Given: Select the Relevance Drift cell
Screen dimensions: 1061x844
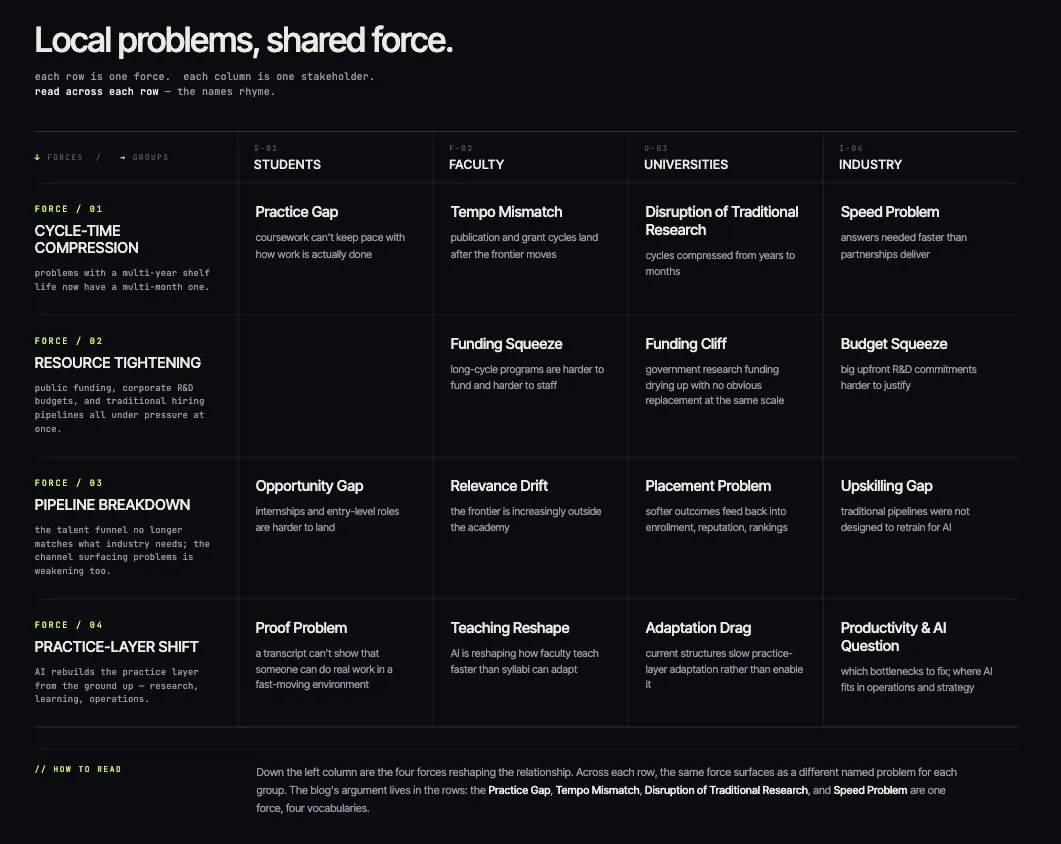Looking at the screenshot, I should (530, 528).
